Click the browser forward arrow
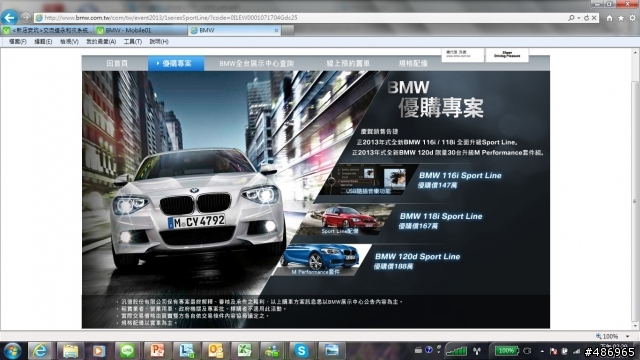 [x=25, y=18]
